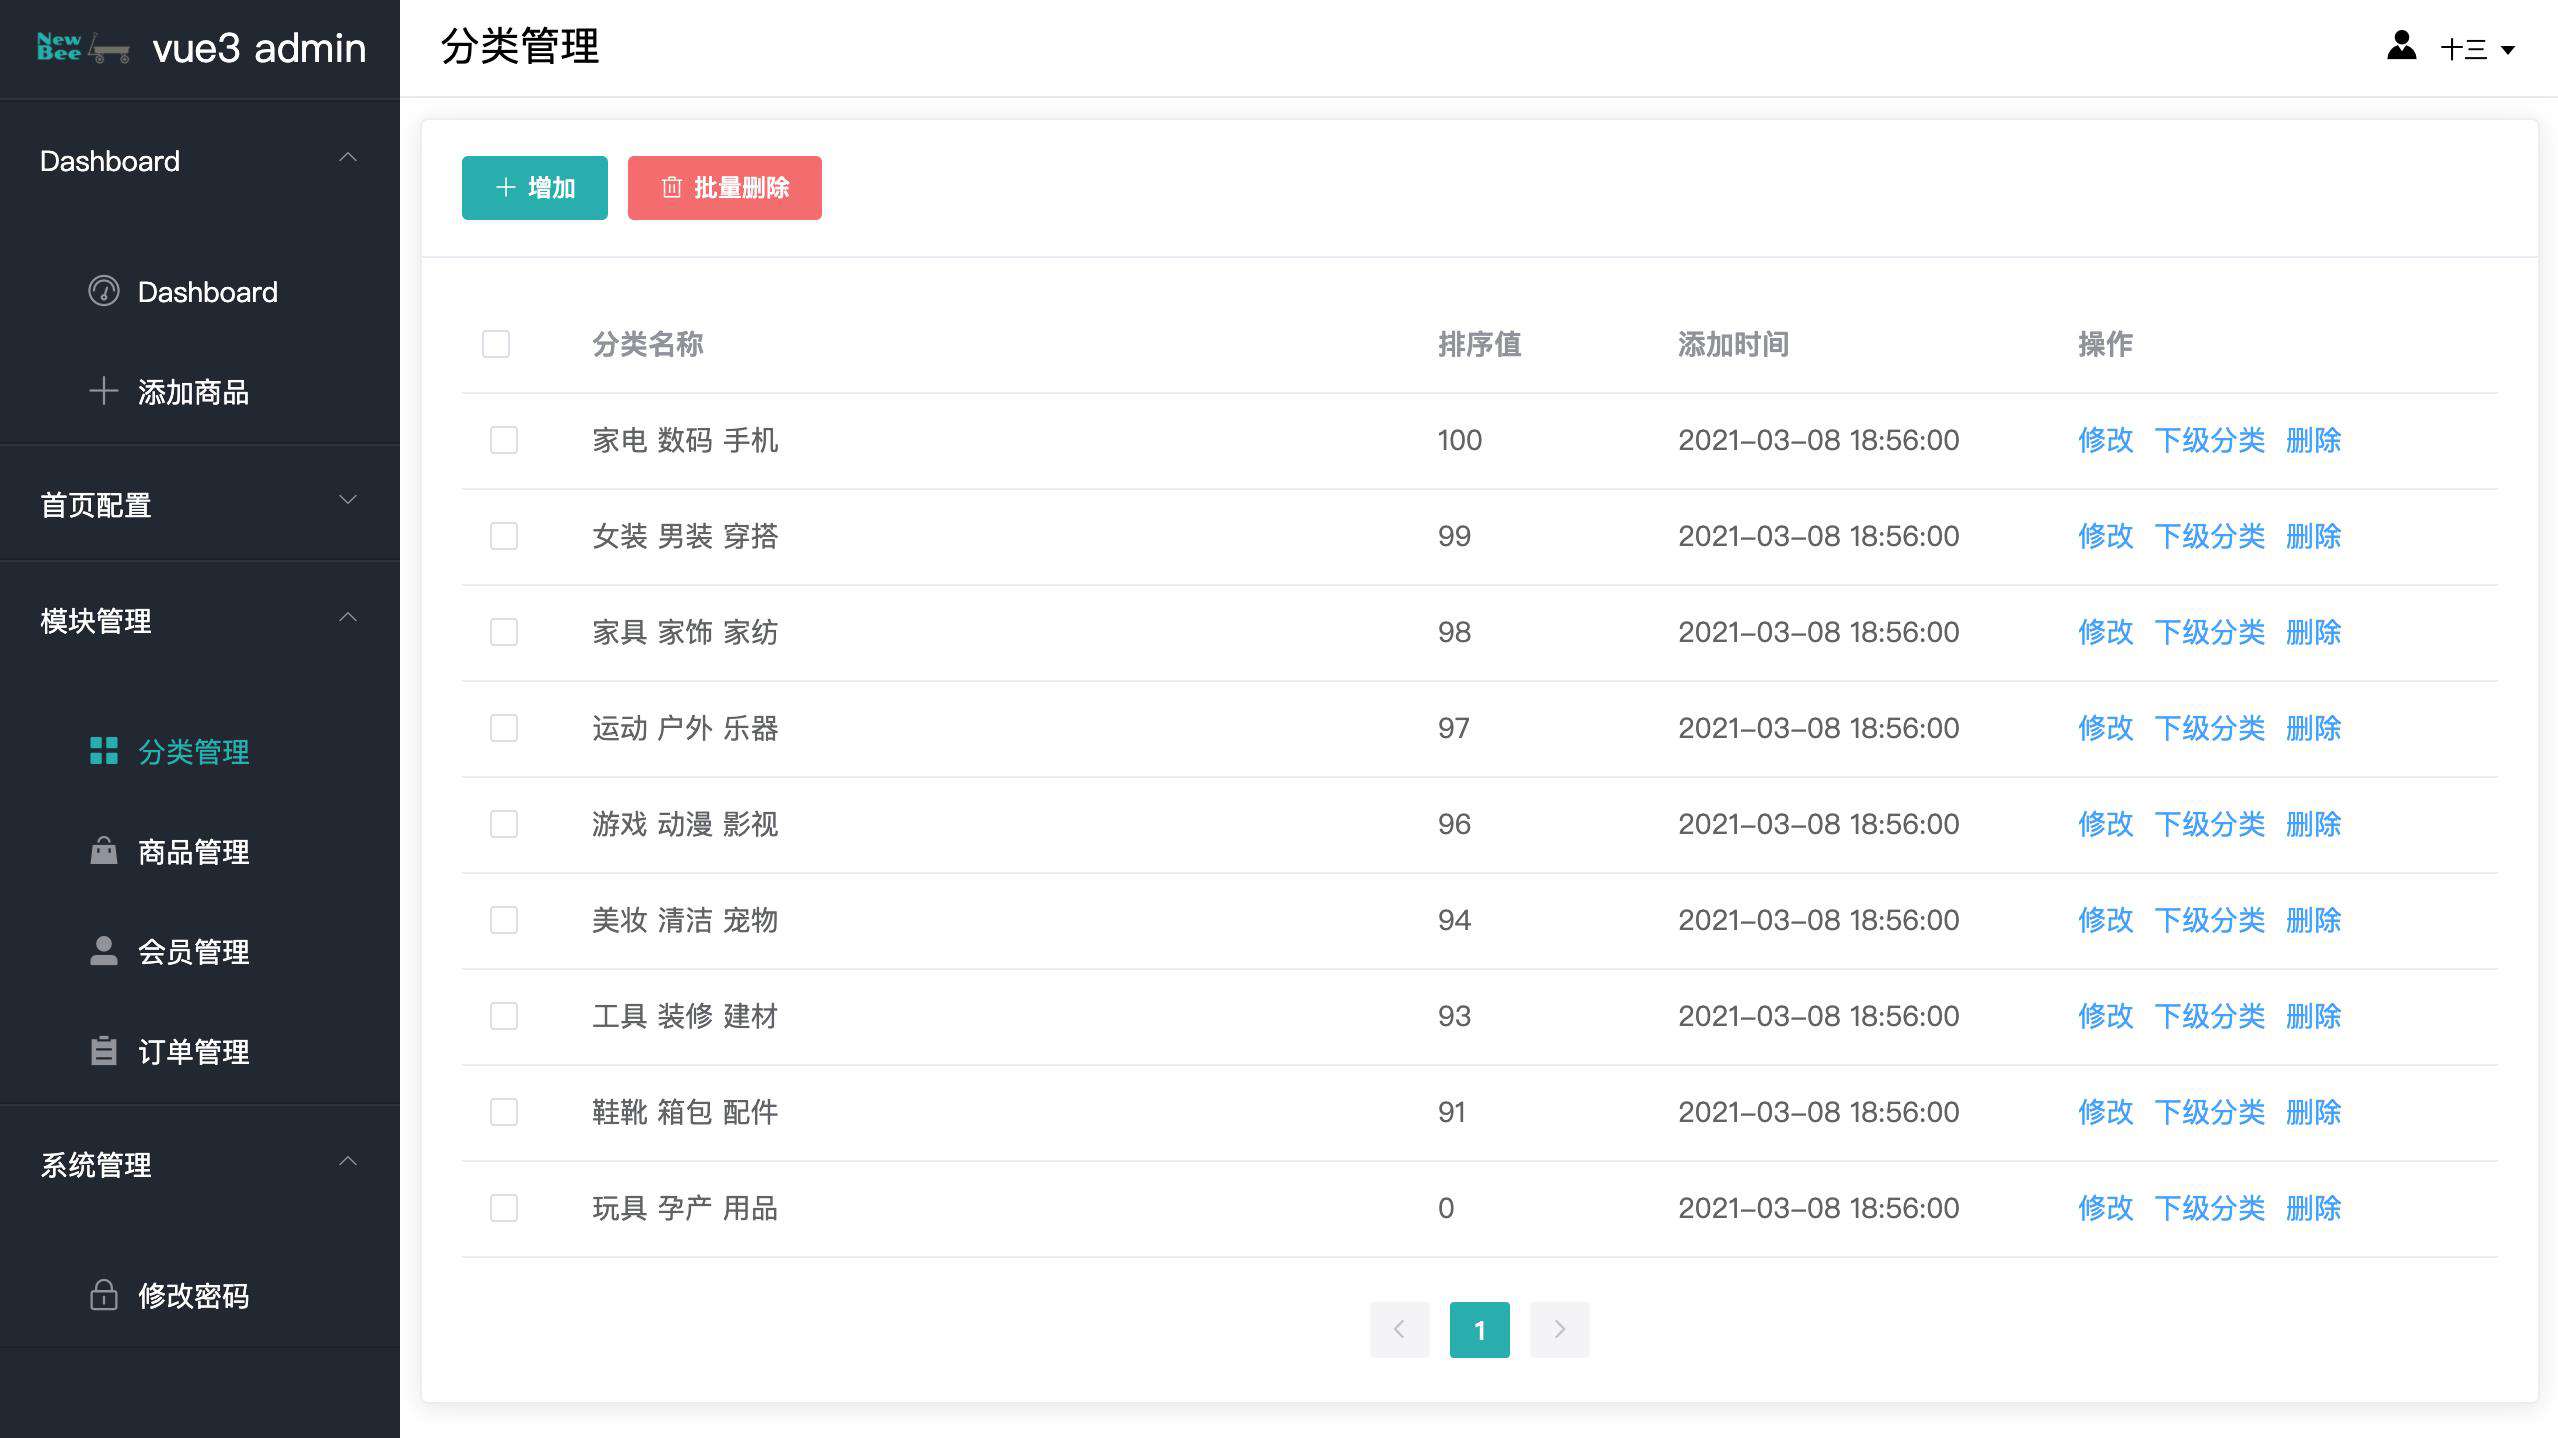Screen dimensions: 2558x1438
Task: Click the 添加时间 column header
Action: coord(1734,344)
